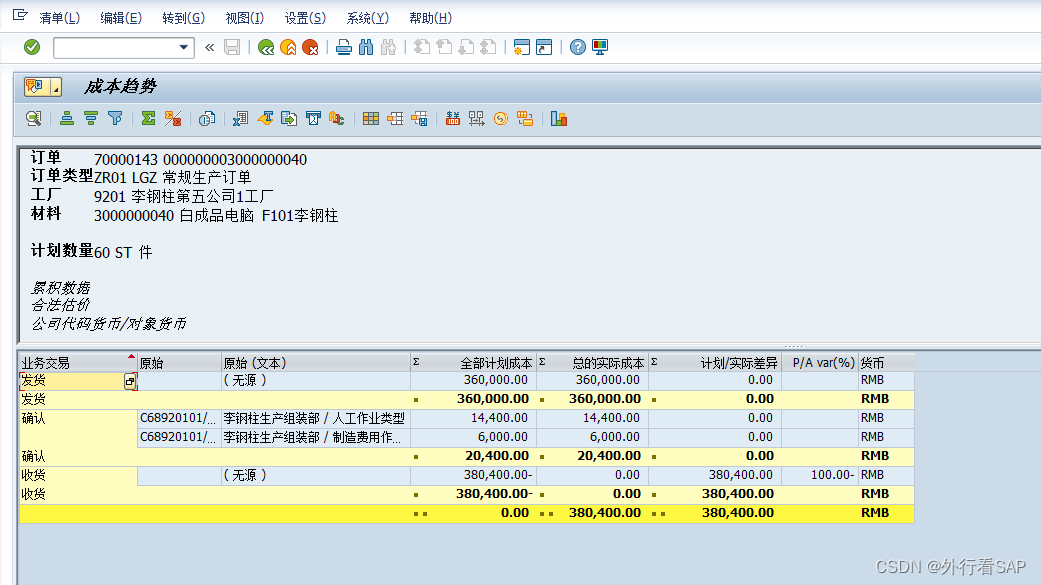The image size is (1041, 585).
Task: Click the Display Graphic chart icon
Action: 558,118
